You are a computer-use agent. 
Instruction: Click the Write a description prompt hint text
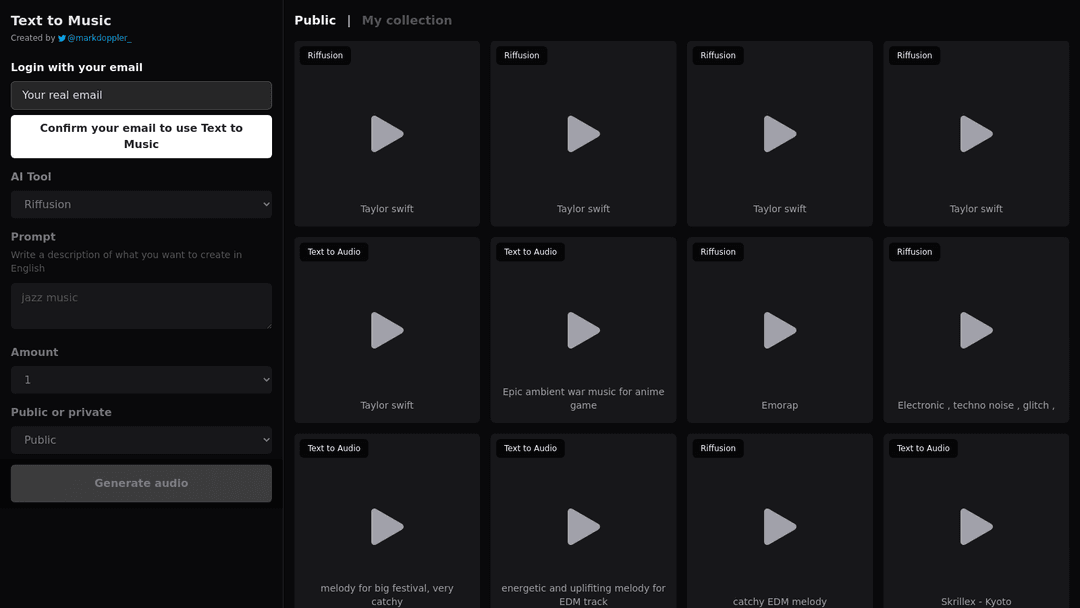(126, 262)
